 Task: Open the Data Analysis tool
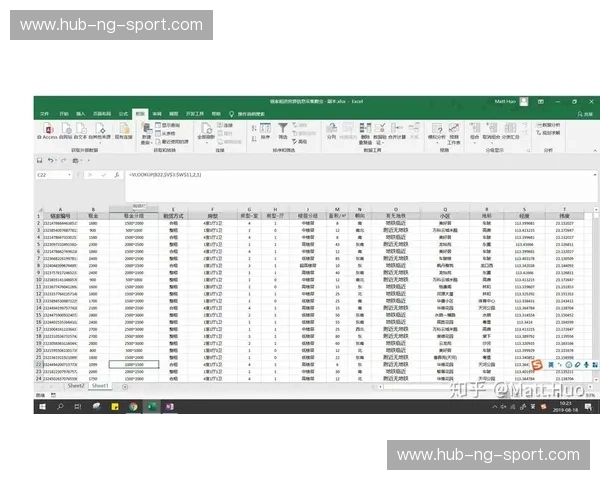coord(552,124)
